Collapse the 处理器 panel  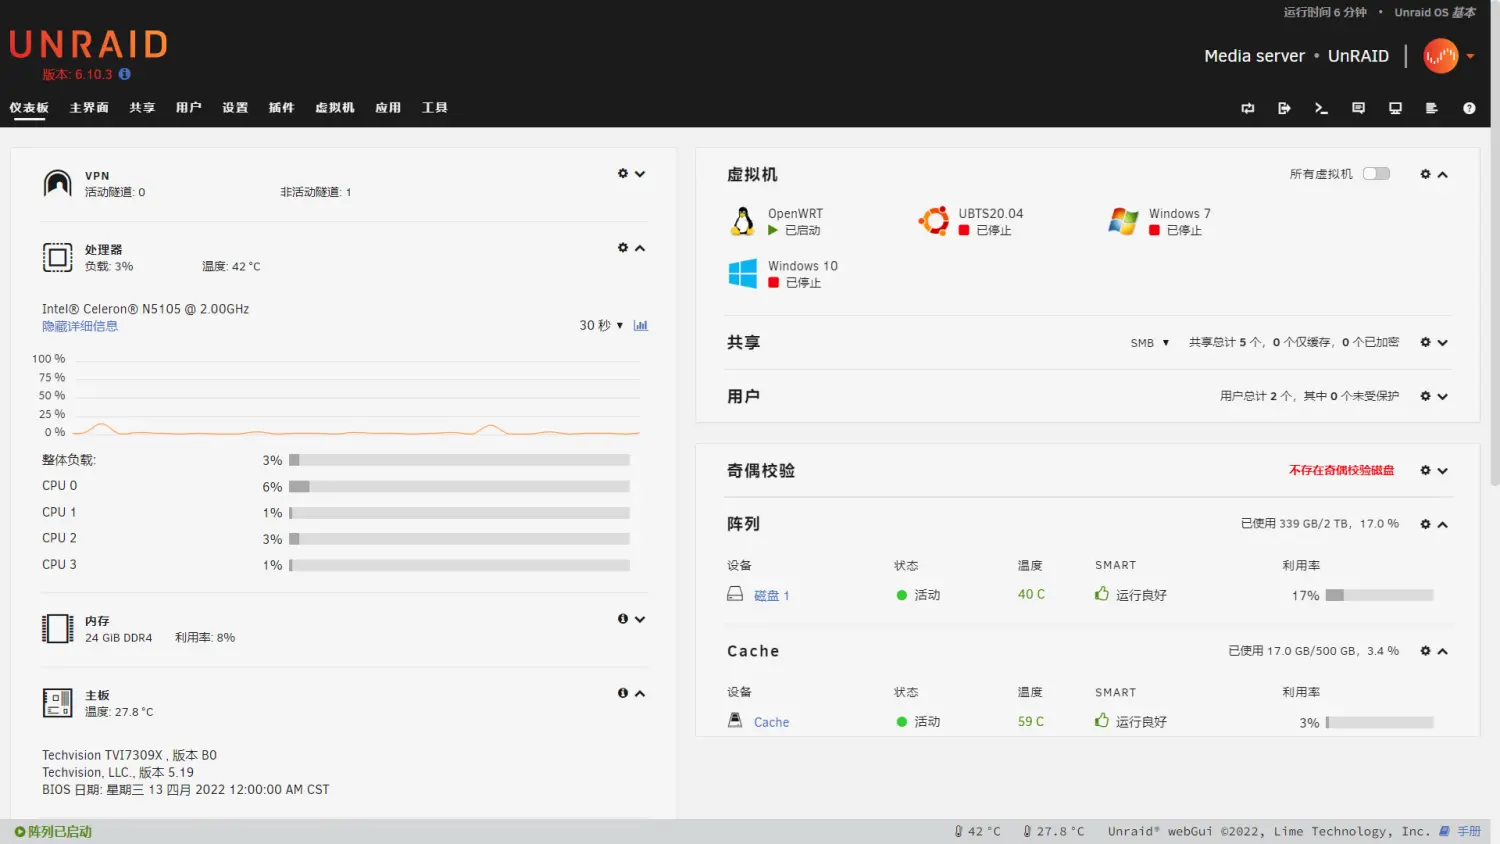641,247
